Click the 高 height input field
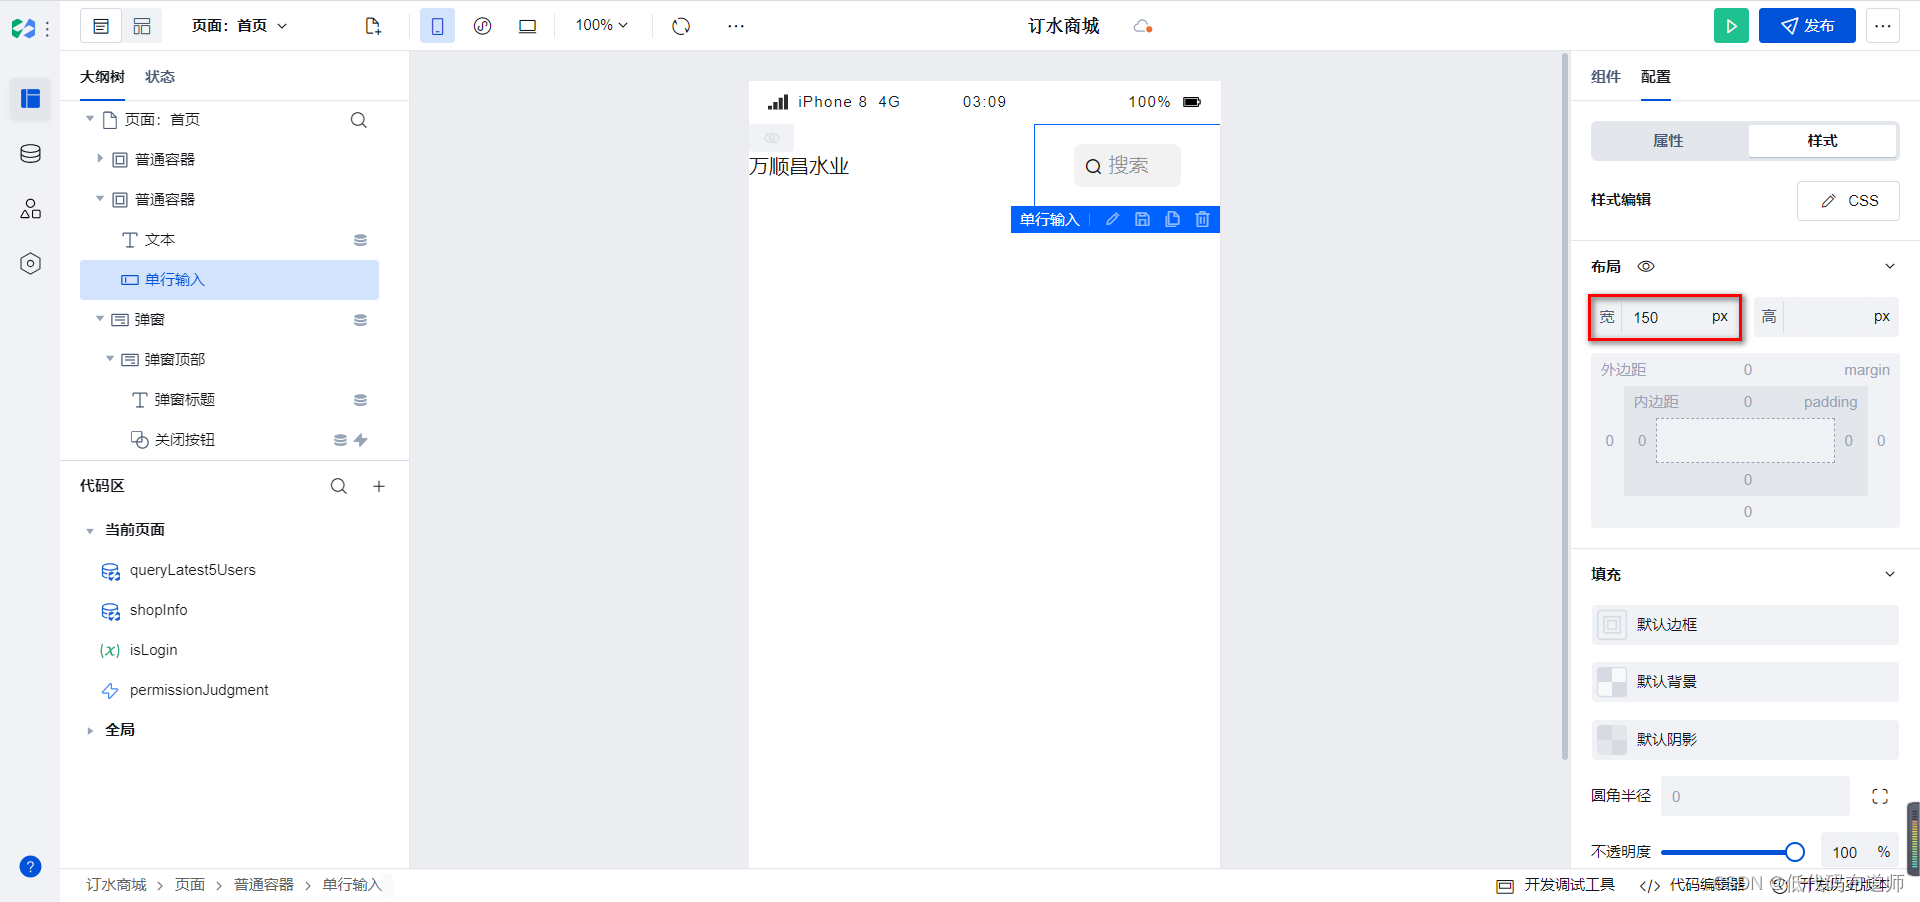 tap(1826, 317)
